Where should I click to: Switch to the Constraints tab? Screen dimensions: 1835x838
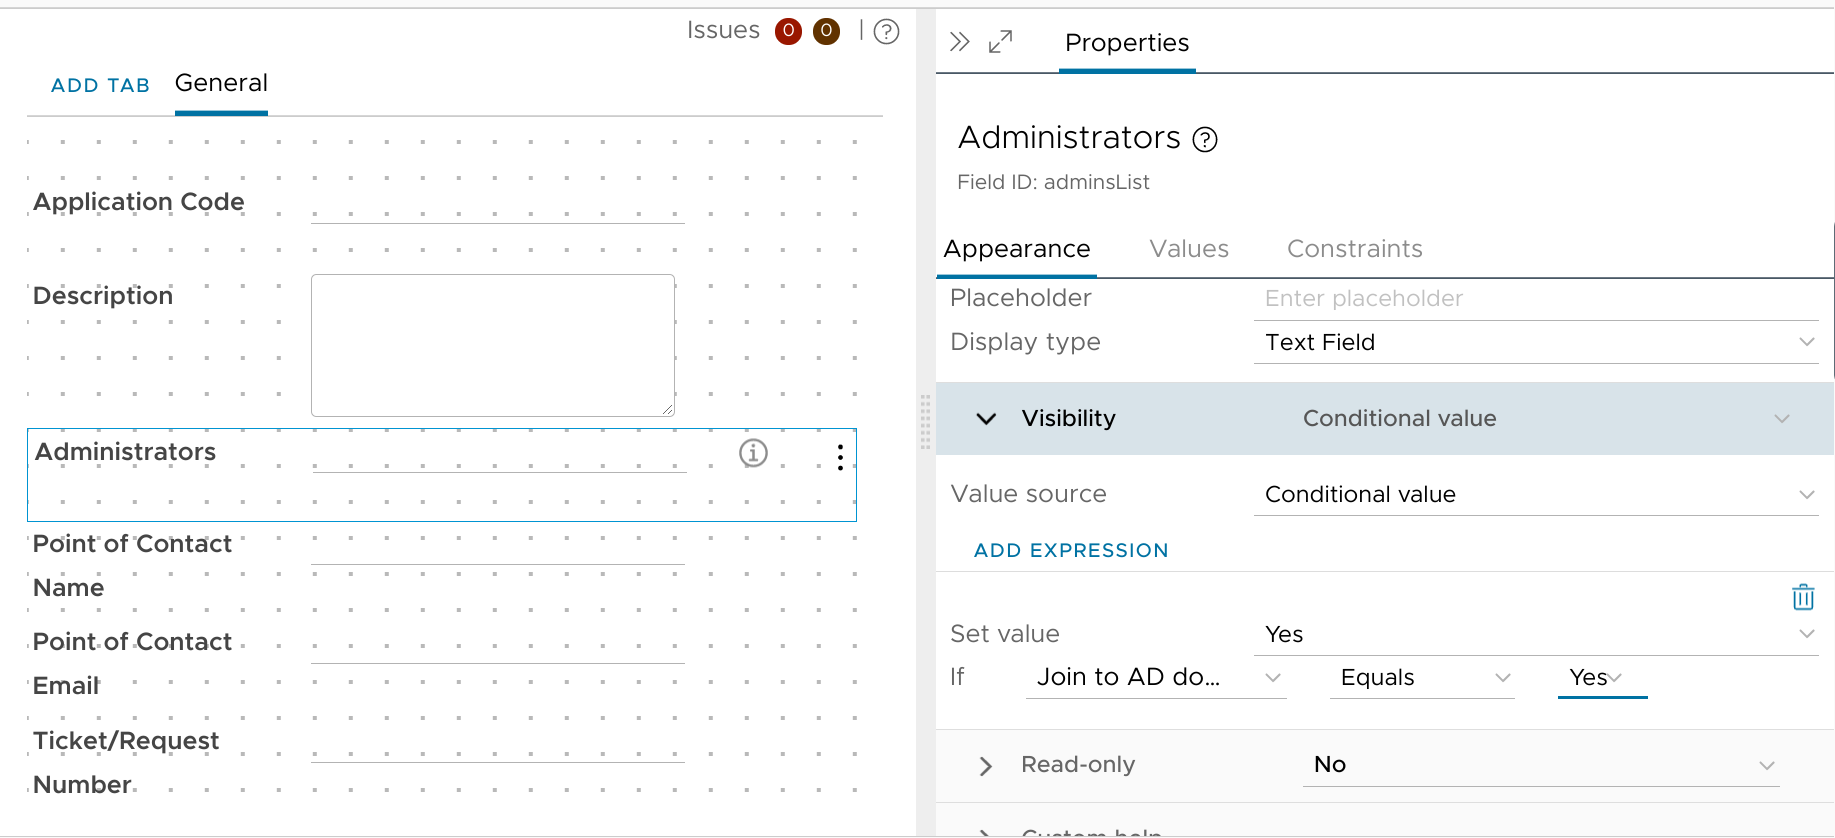tap(1354, 249)
